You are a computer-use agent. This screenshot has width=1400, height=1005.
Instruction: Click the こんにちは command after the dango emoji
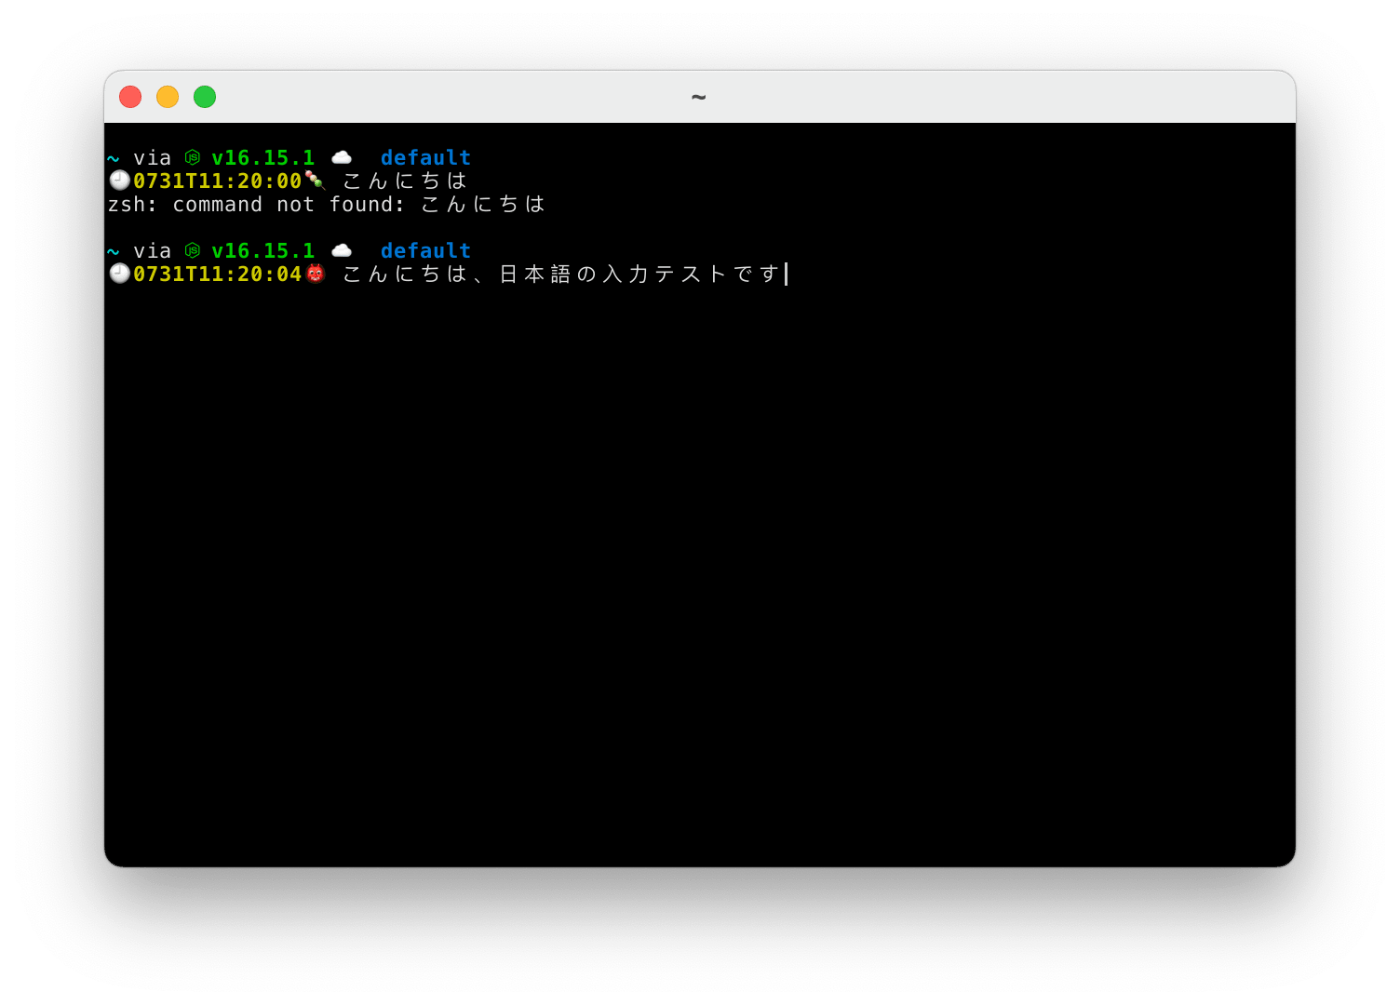(405, 181)
